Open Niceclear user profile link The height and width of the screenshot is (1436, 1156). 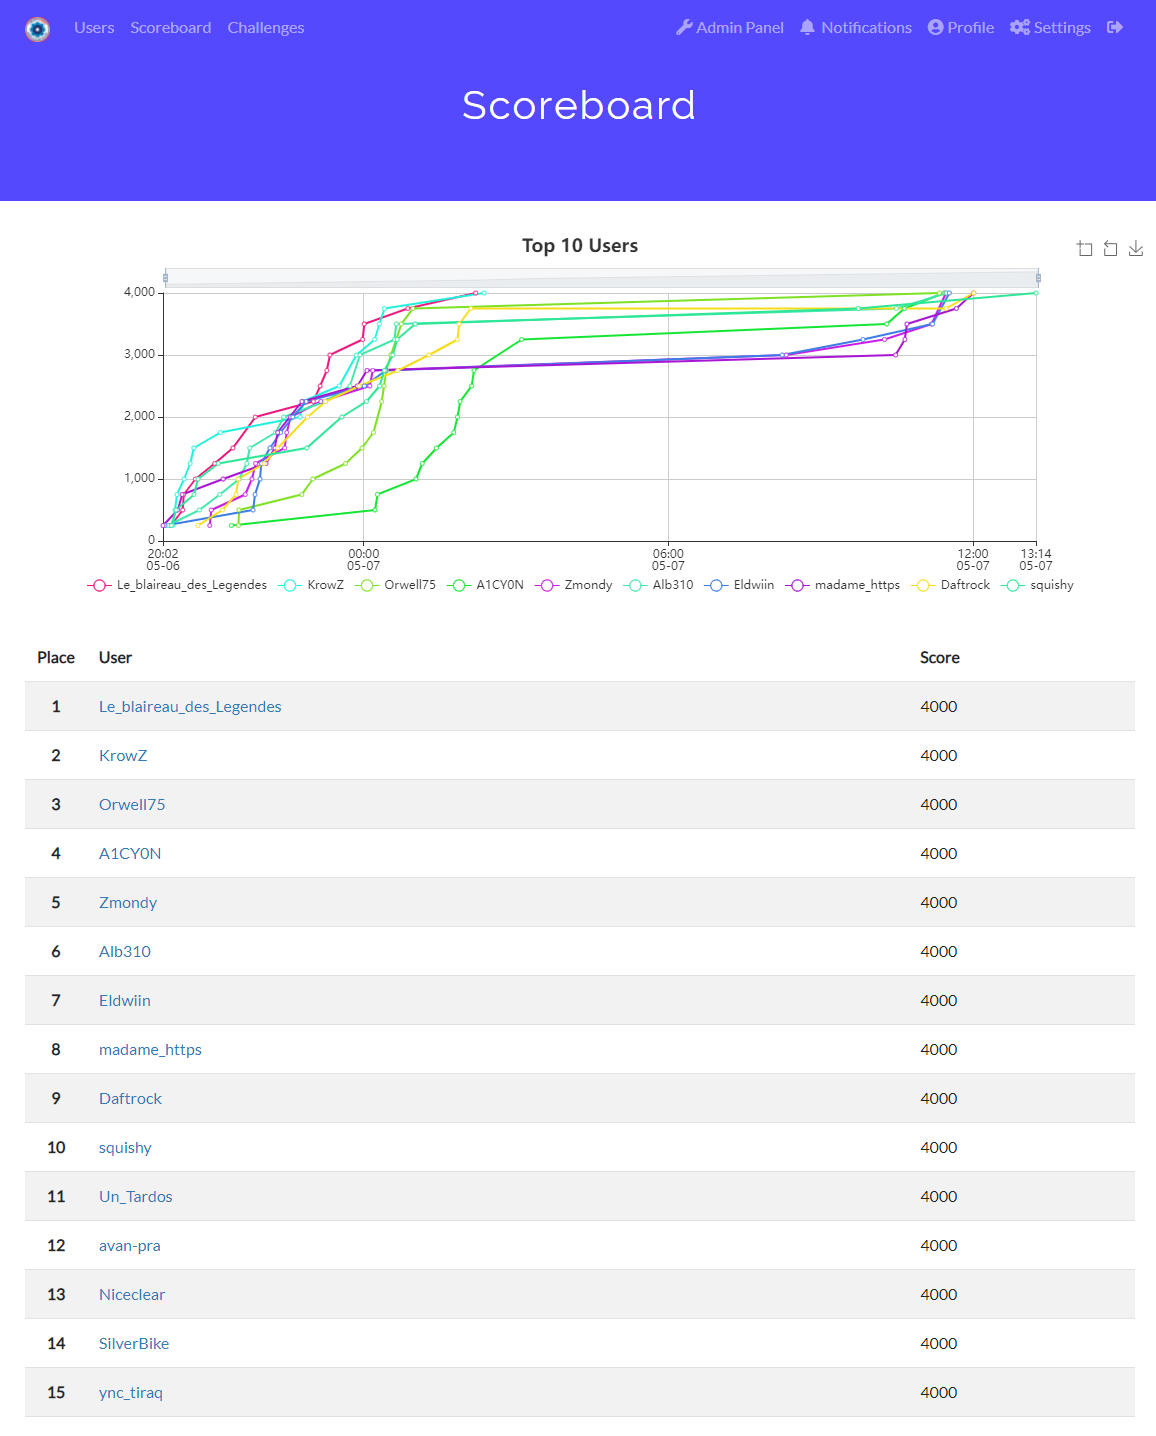coord(132,1295)
